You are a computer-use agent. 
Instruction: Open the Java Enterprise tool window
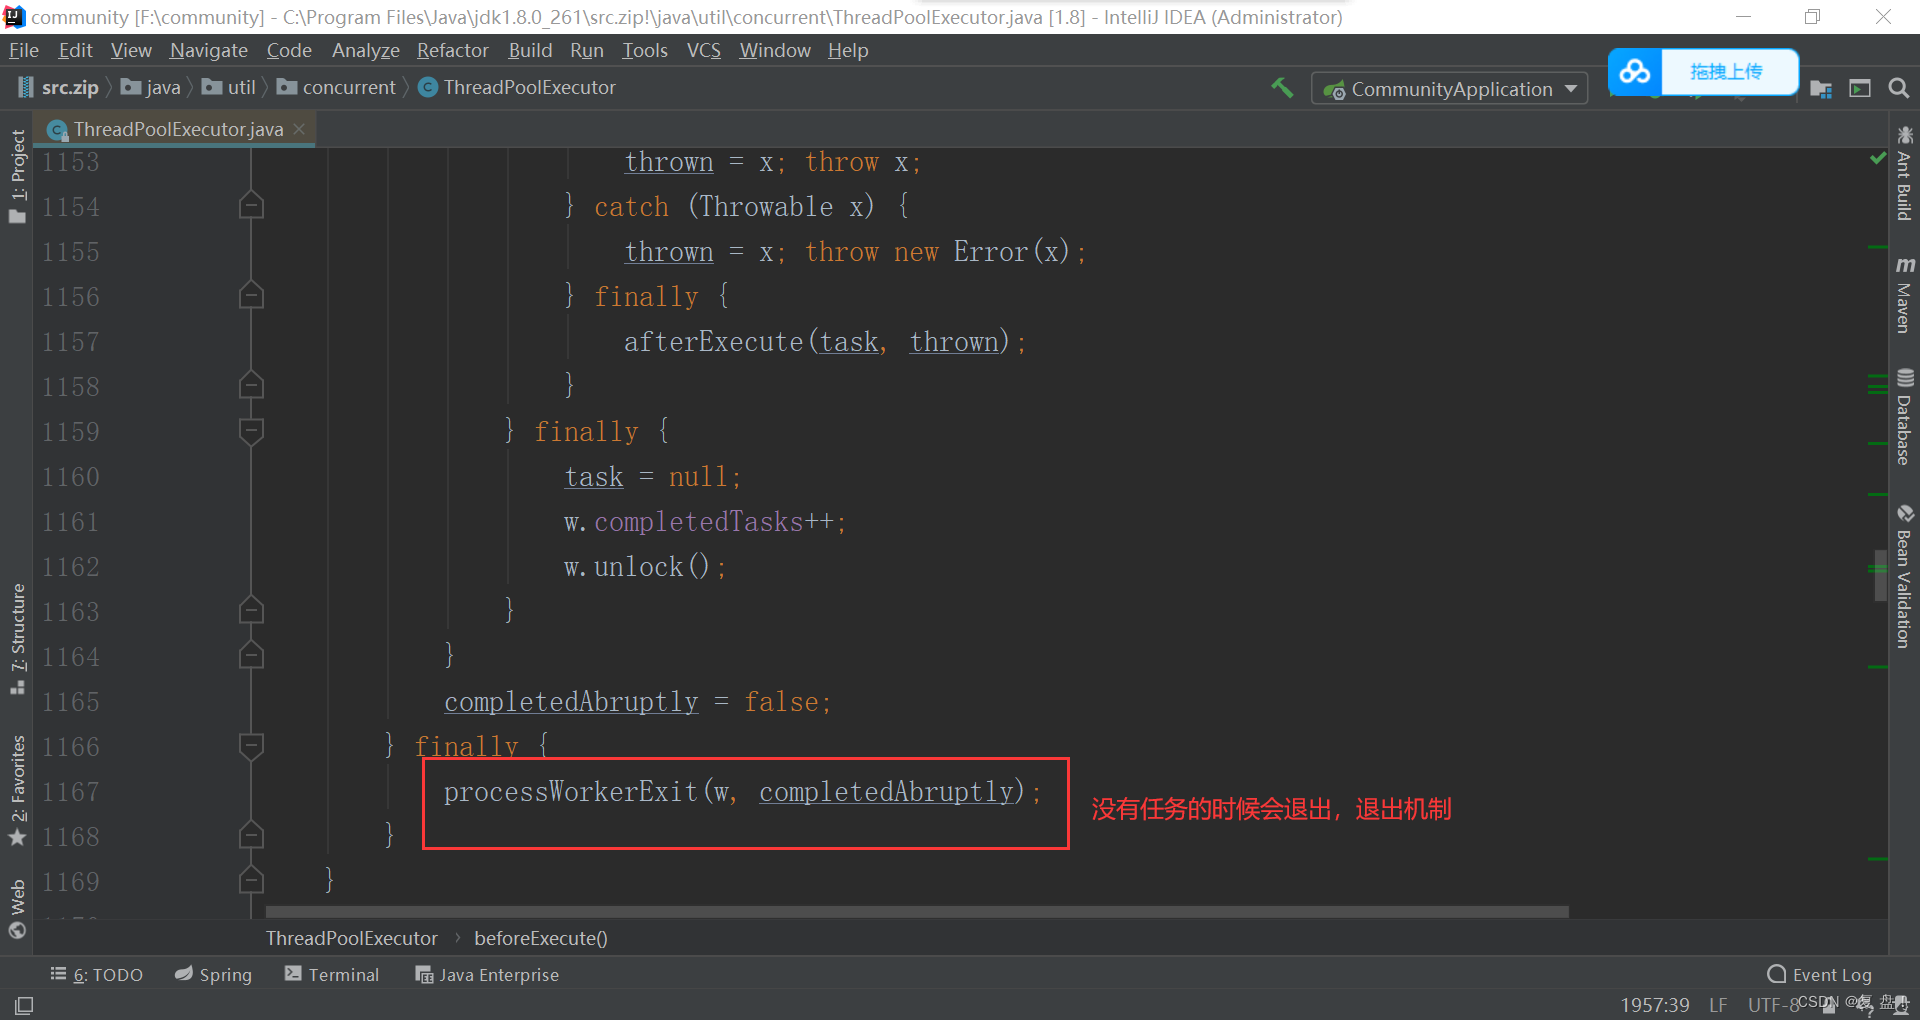(487, 975)
